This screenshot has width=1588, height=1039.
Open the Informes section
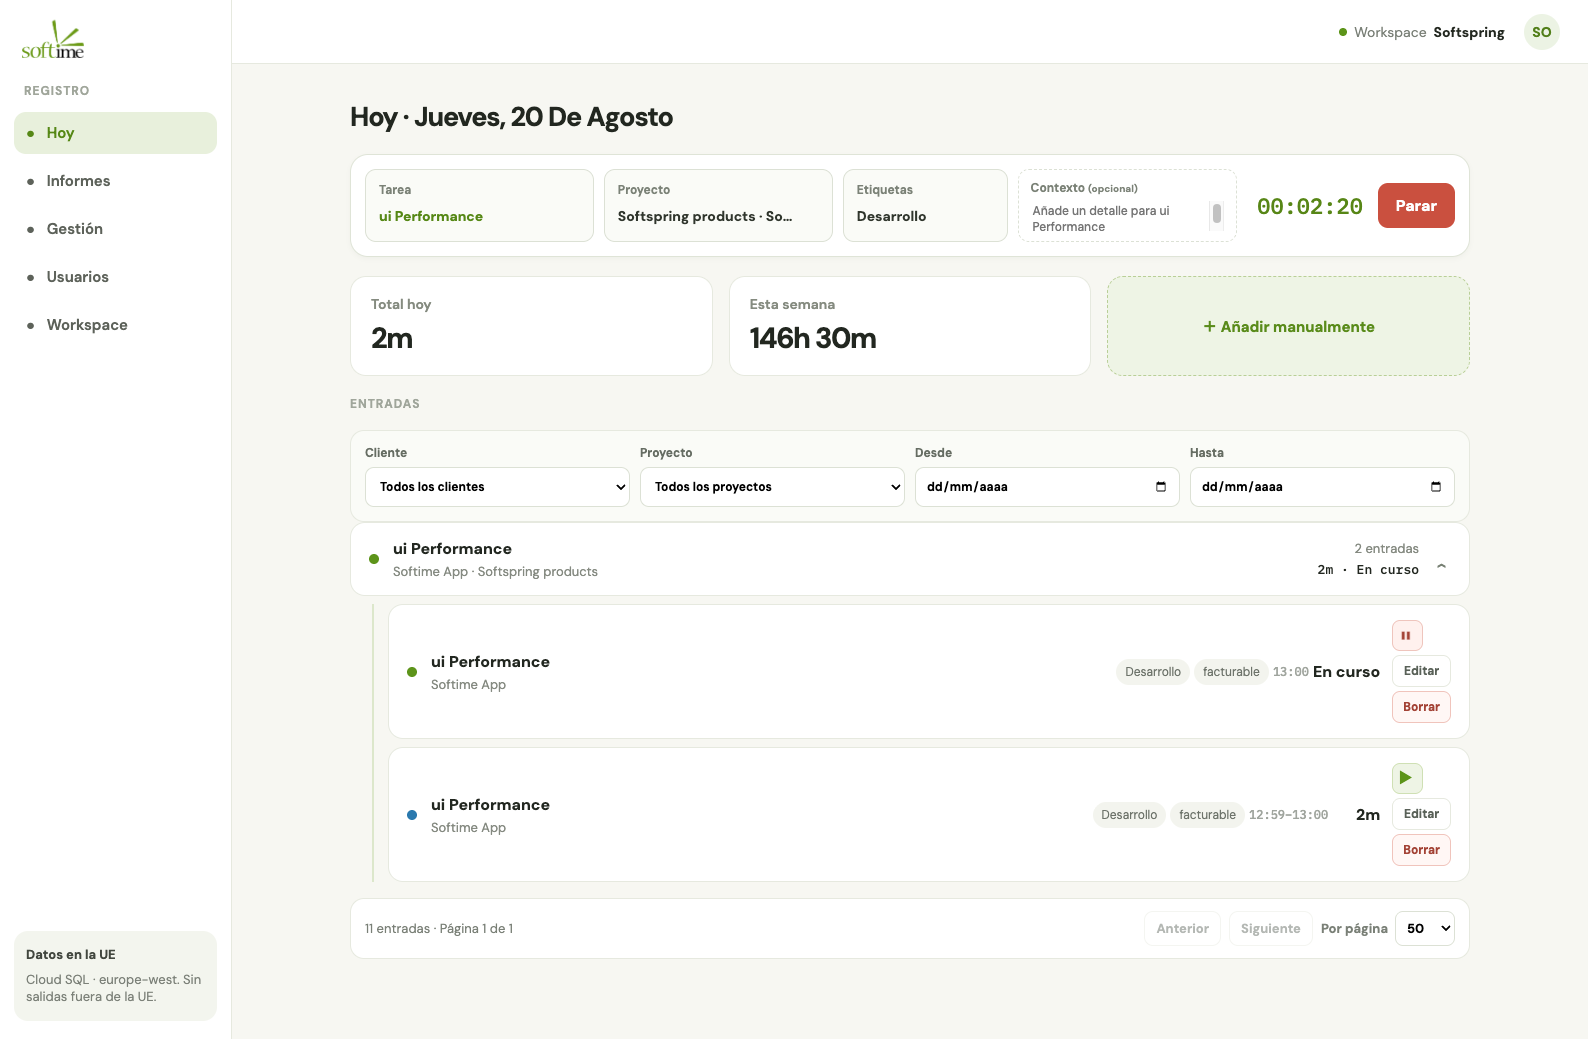(115, 181)
